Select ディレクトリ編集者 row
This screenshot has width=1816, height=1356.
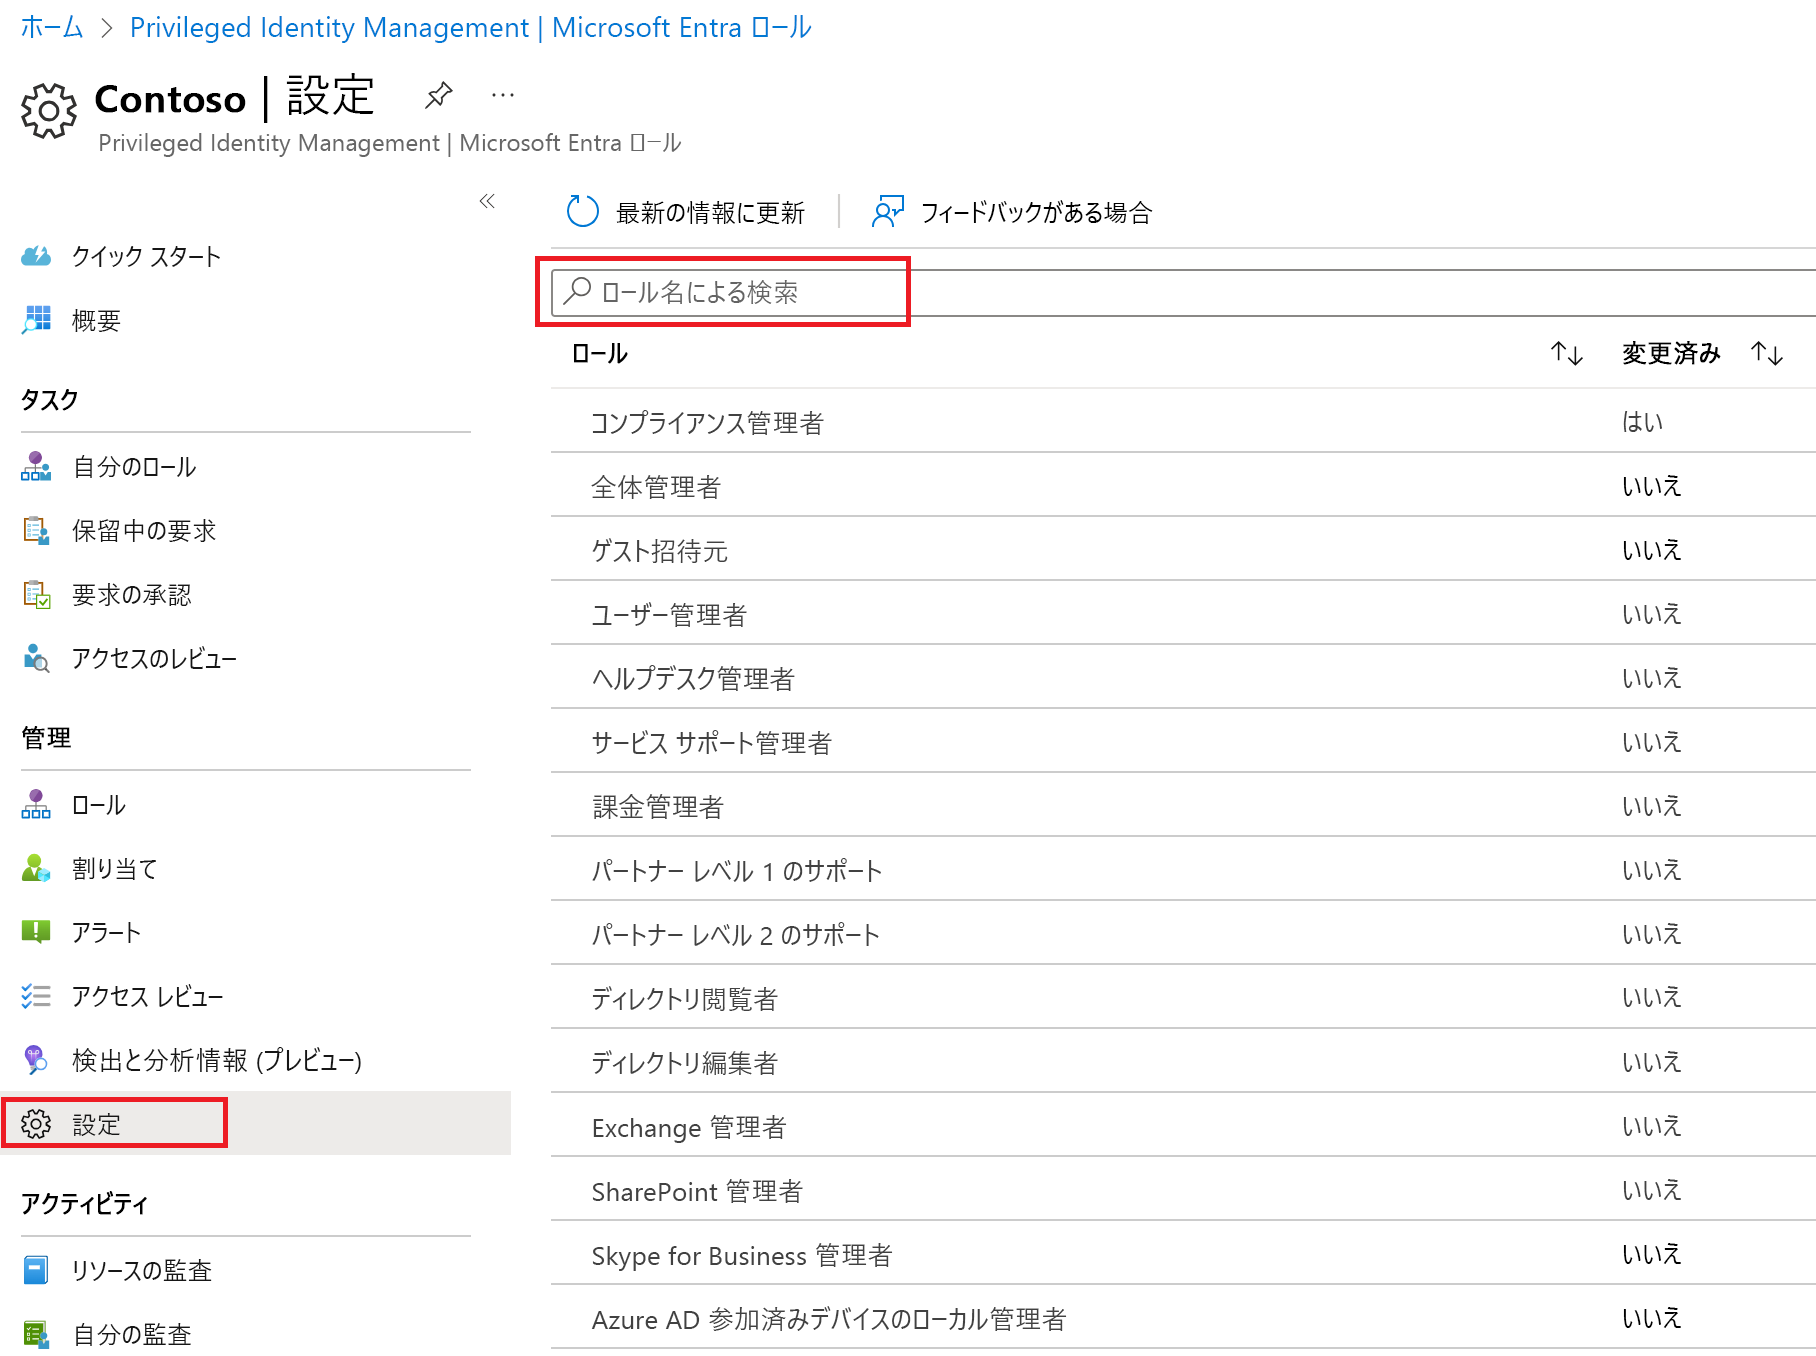coord(1183,1061)
